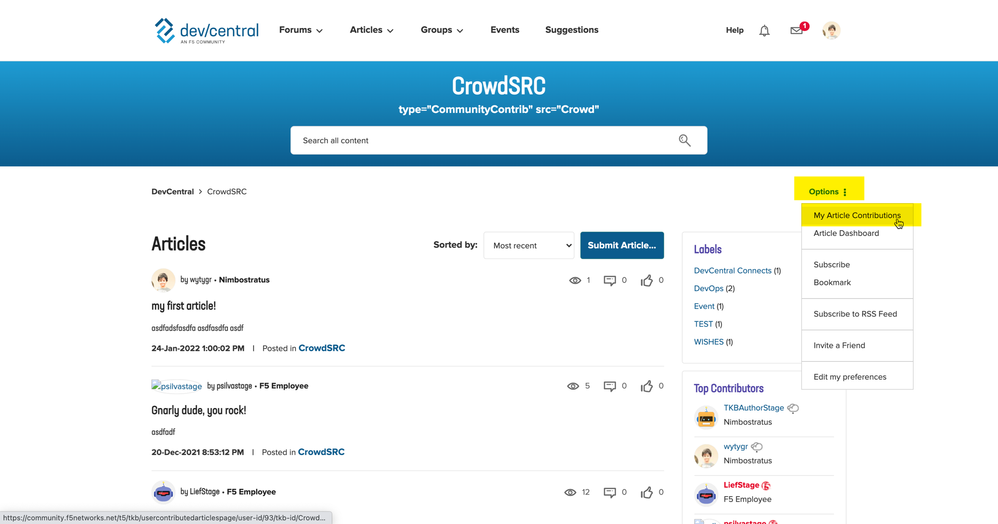This screenshot has height=524, width=998.
Task: Click views eye icon on LiefStage article
Action: 570,492
